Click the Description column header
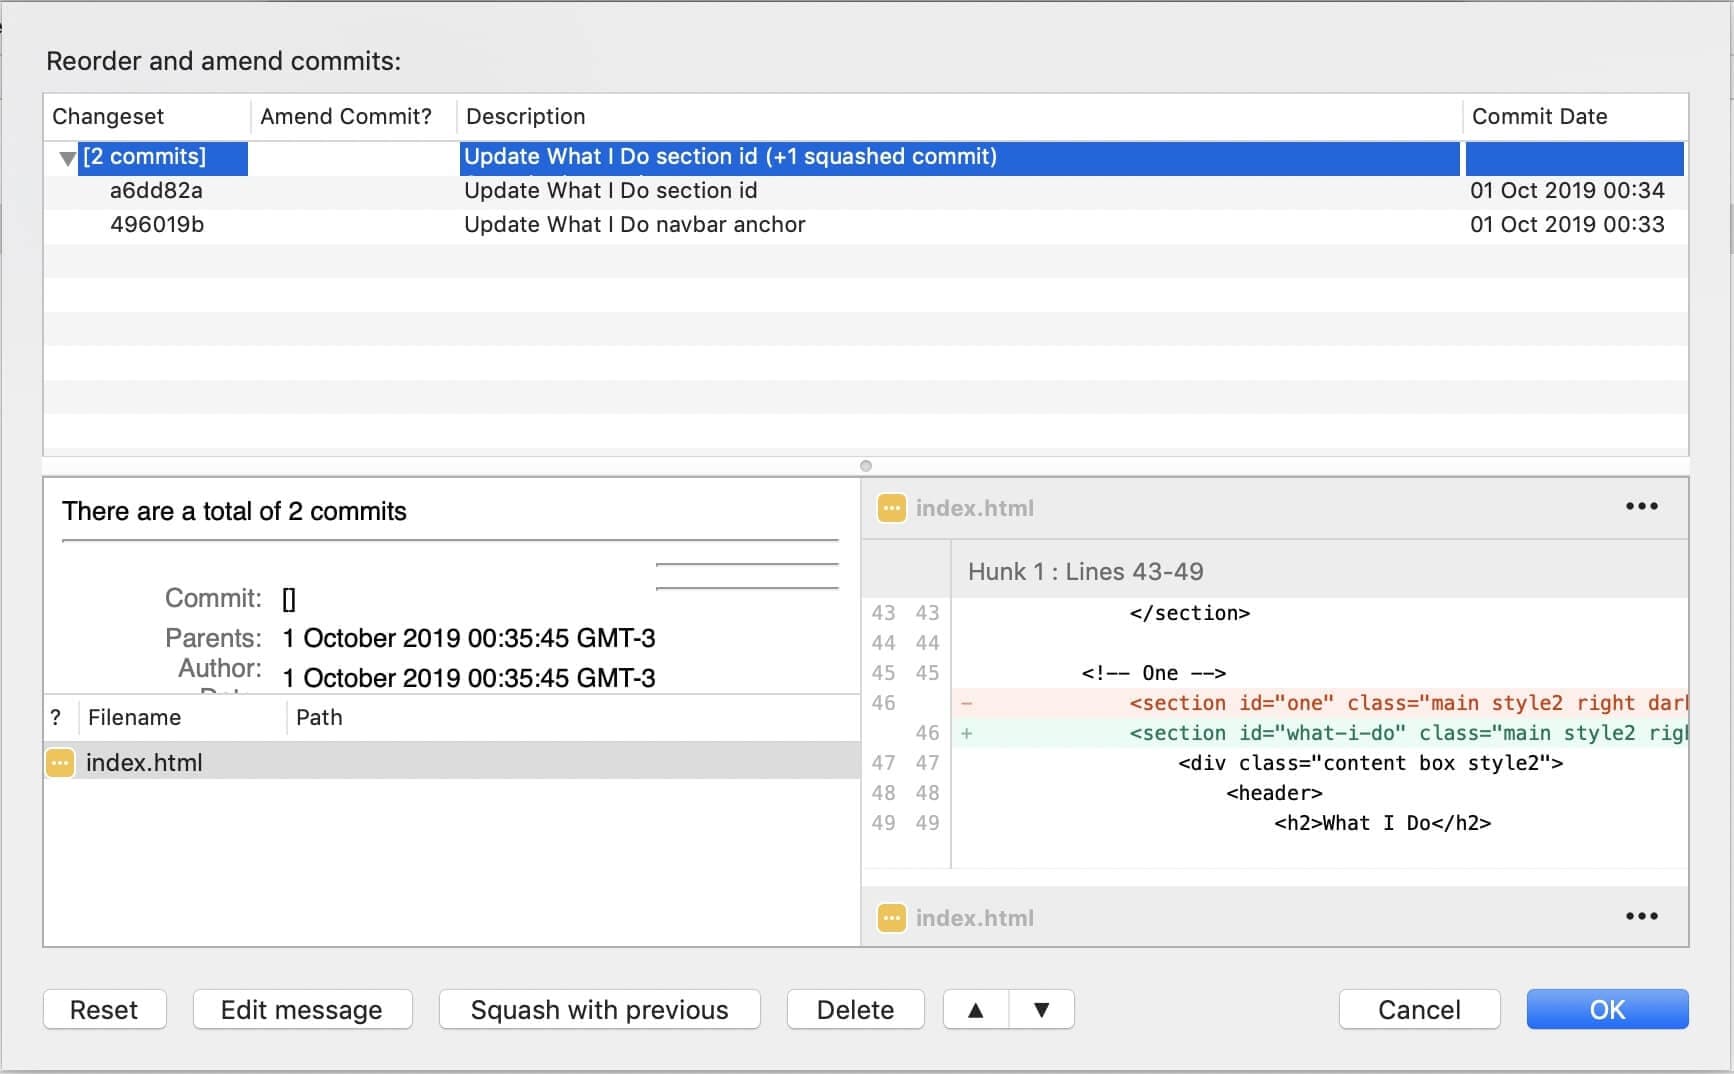The height and width of the screenshot is (1074, 1734). click(x=959, y=116)
